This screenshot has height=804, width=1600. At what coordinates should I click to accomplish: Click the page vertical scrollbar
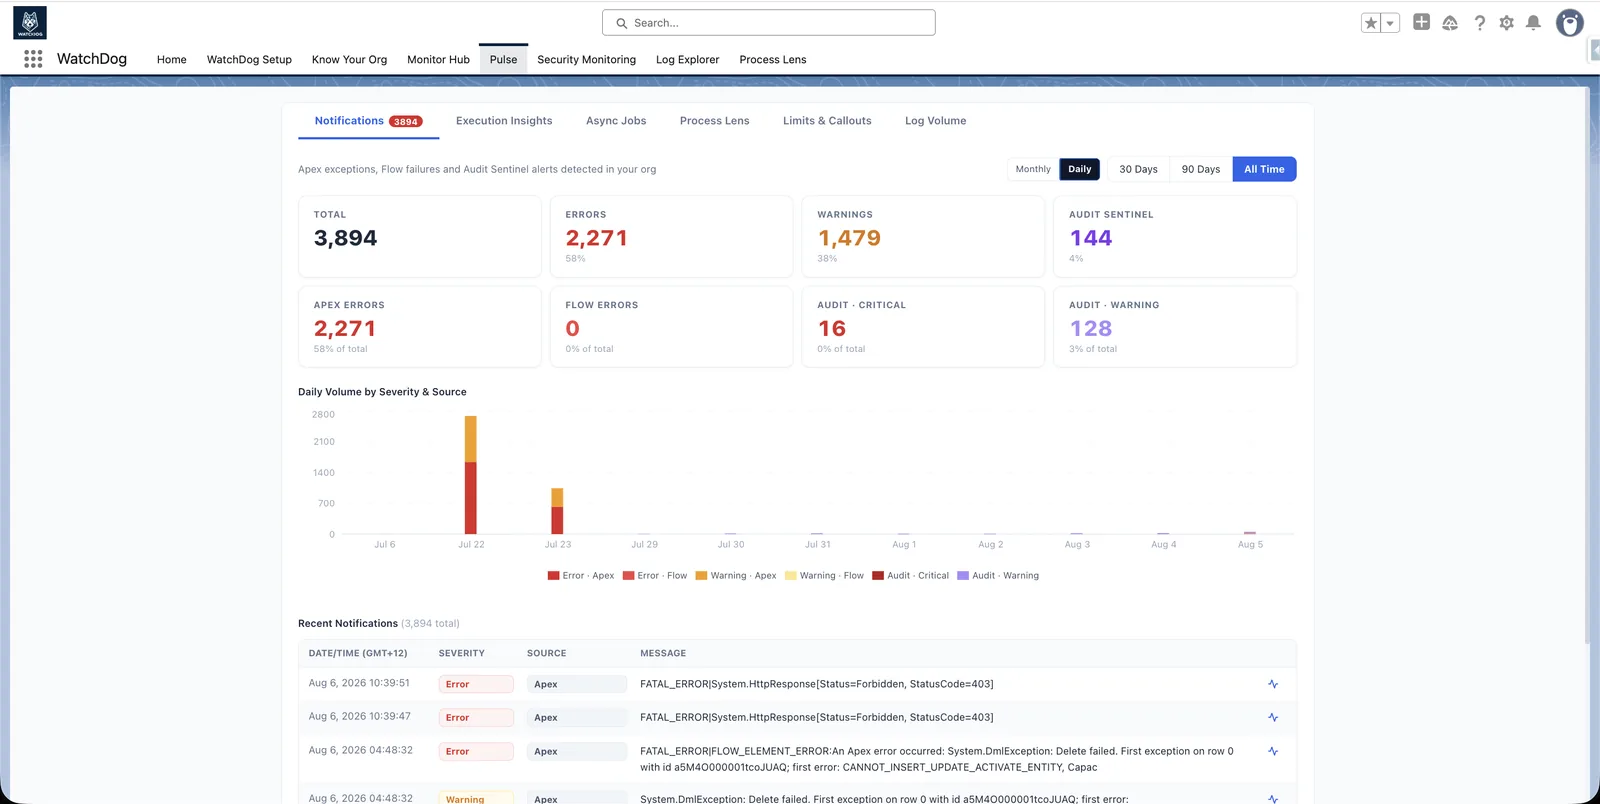point(1585,365)
